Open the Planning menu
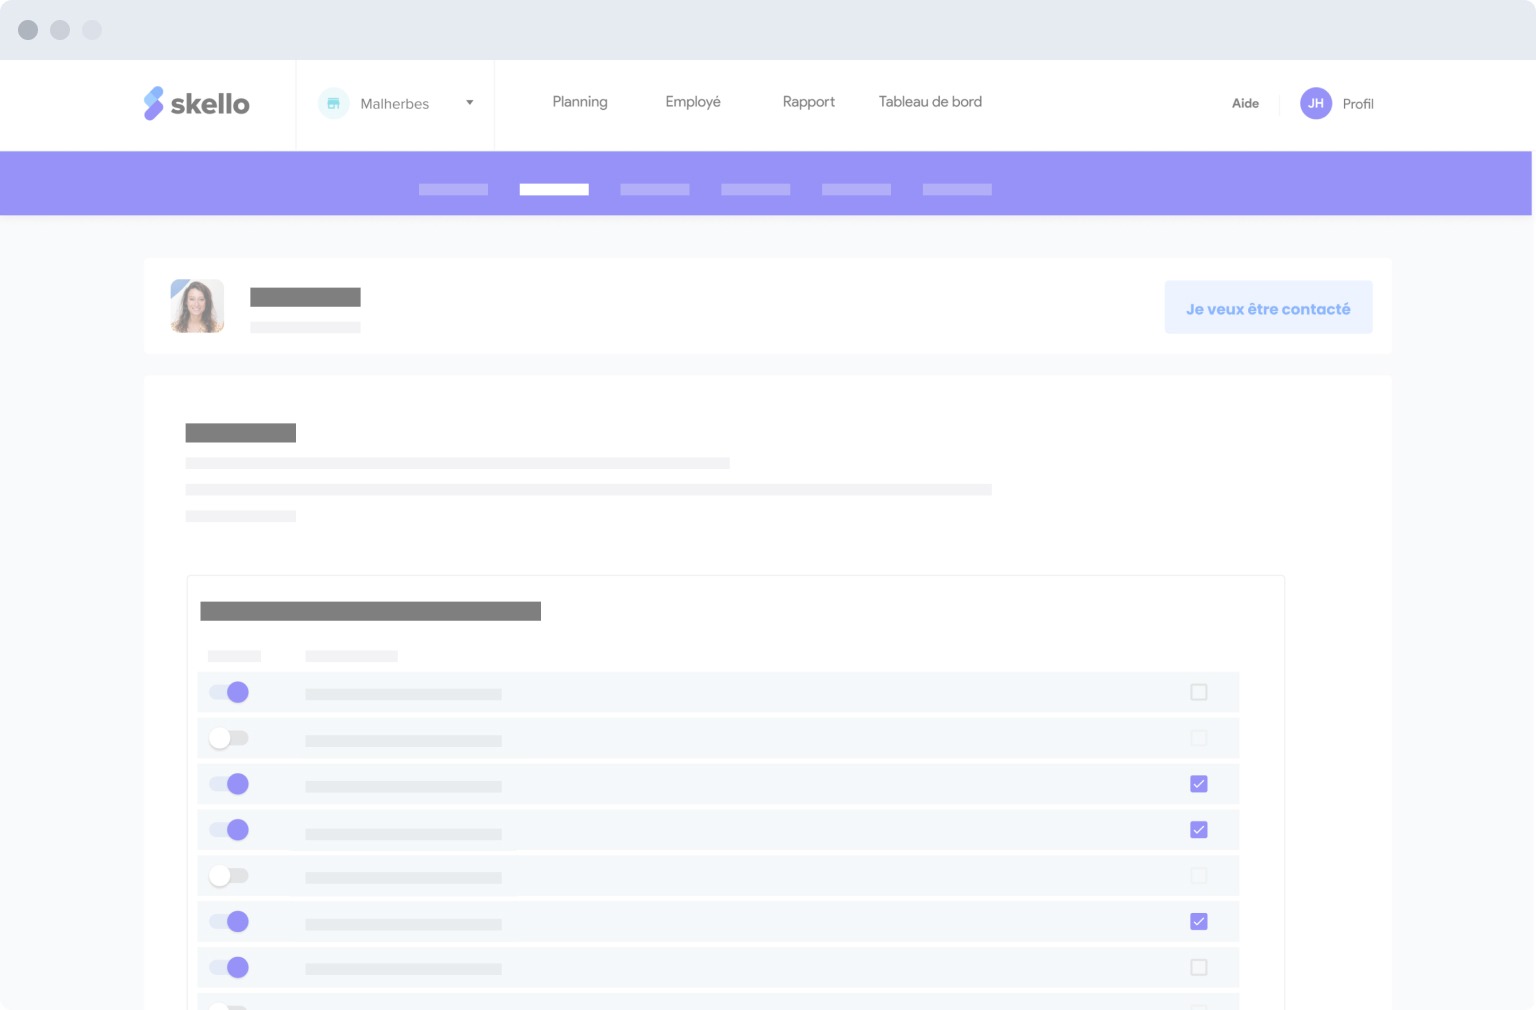 pyautogui.click(x=580, y=102)
